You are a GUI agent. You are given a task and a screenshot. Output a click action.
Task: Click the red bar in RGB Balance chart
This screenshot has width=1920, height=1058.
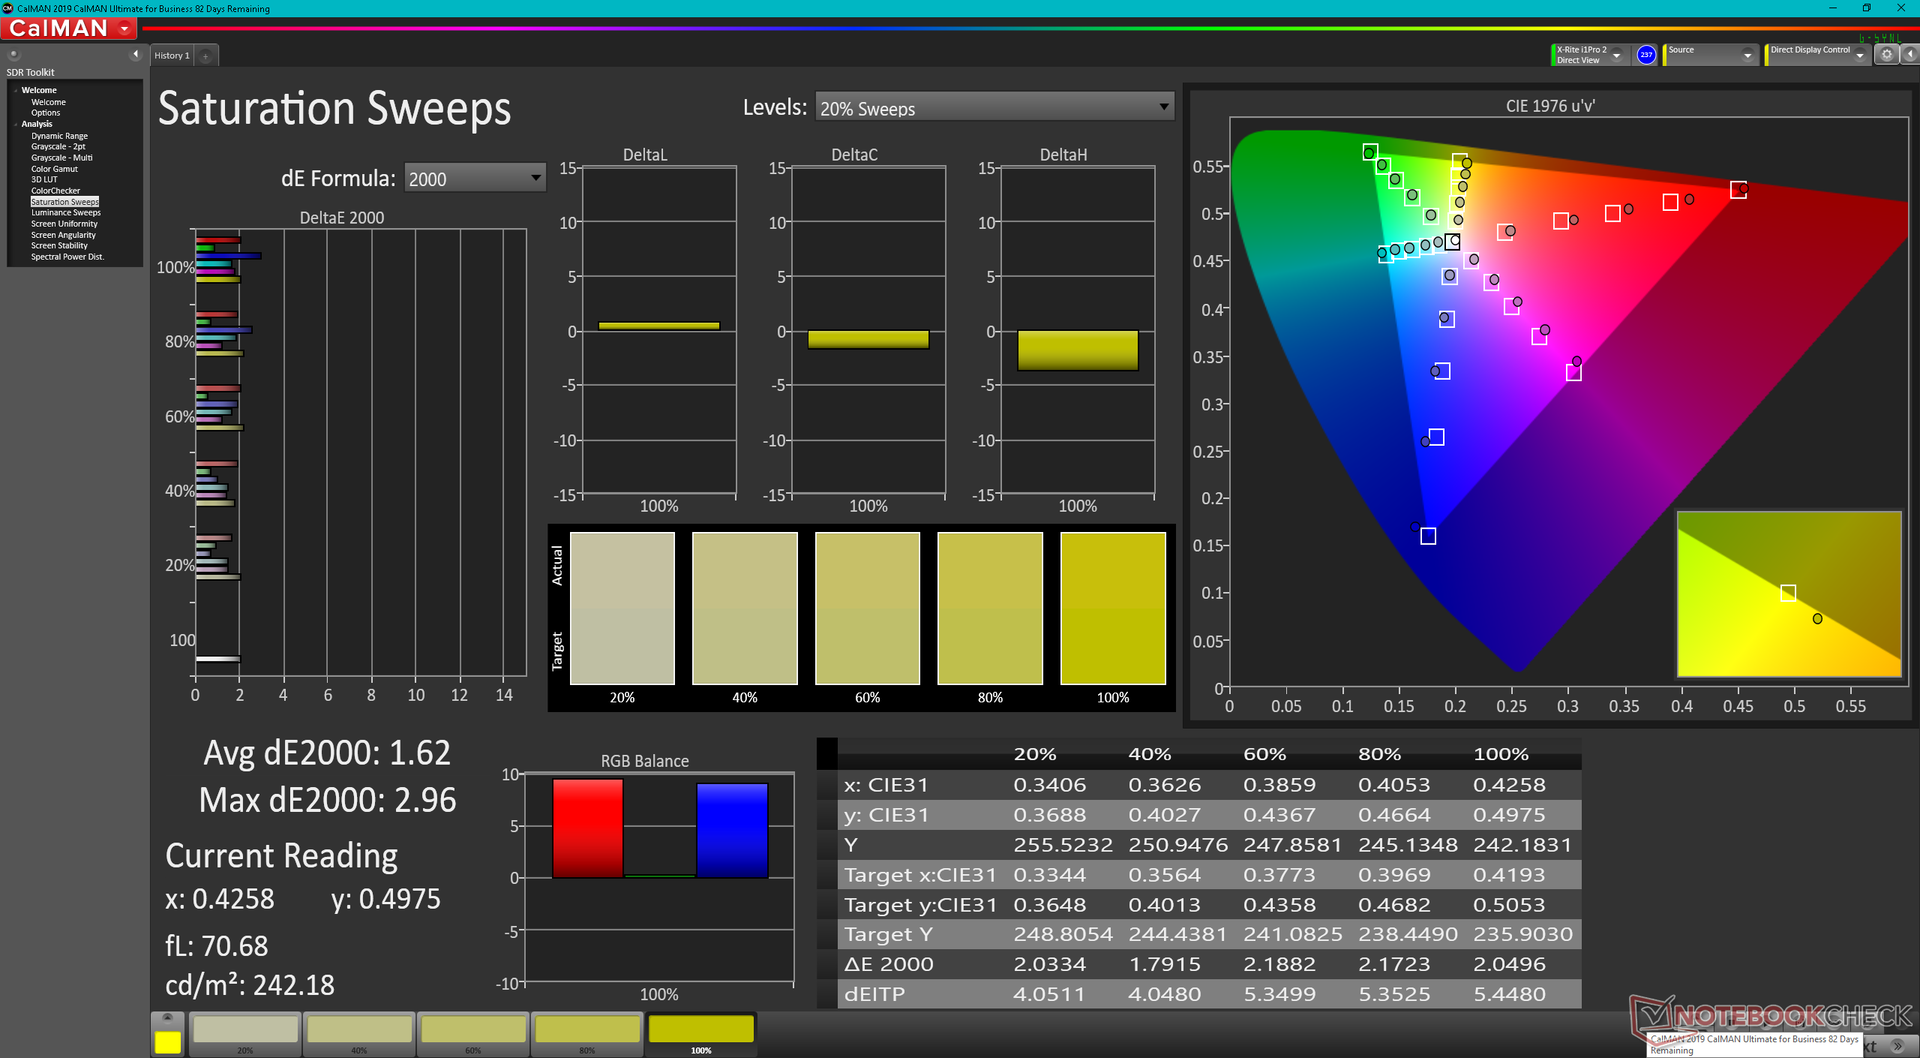click(588, 829)
